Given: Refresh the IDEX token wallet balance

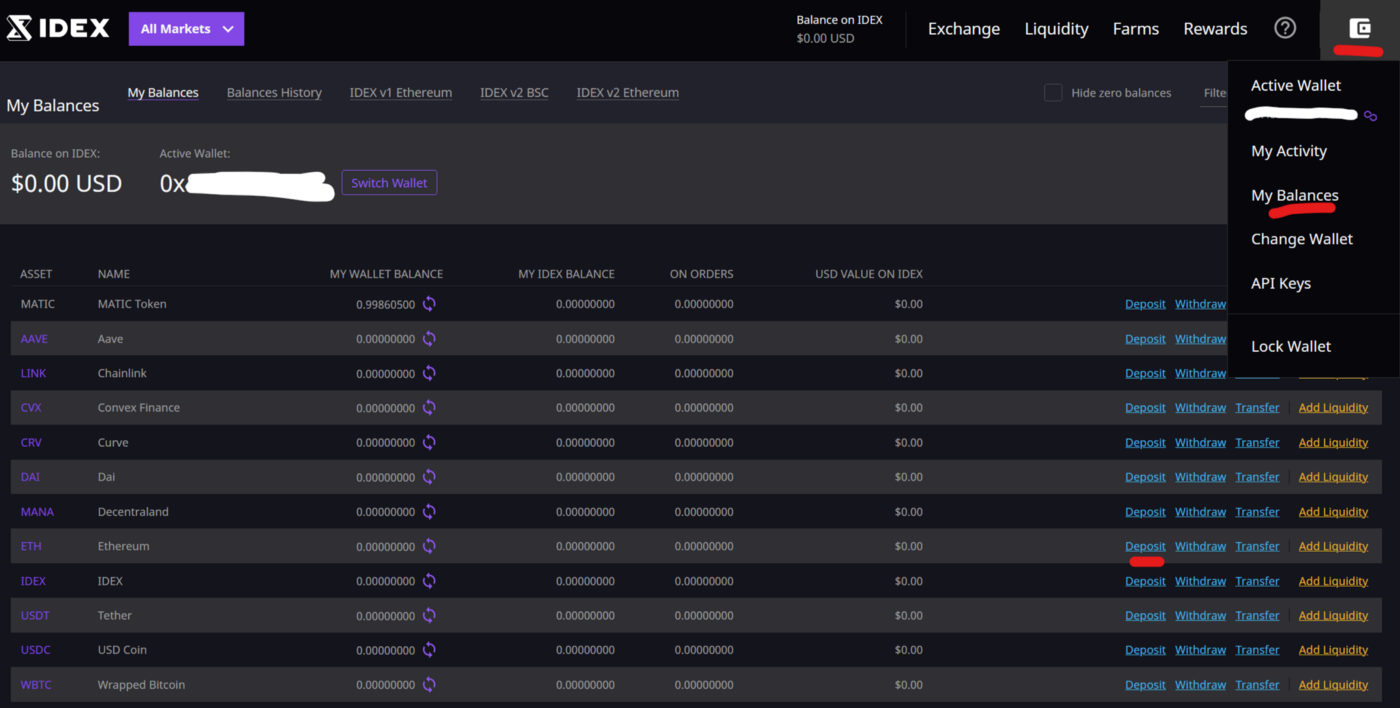Looking at the screenshot, I should click(429, 581).
